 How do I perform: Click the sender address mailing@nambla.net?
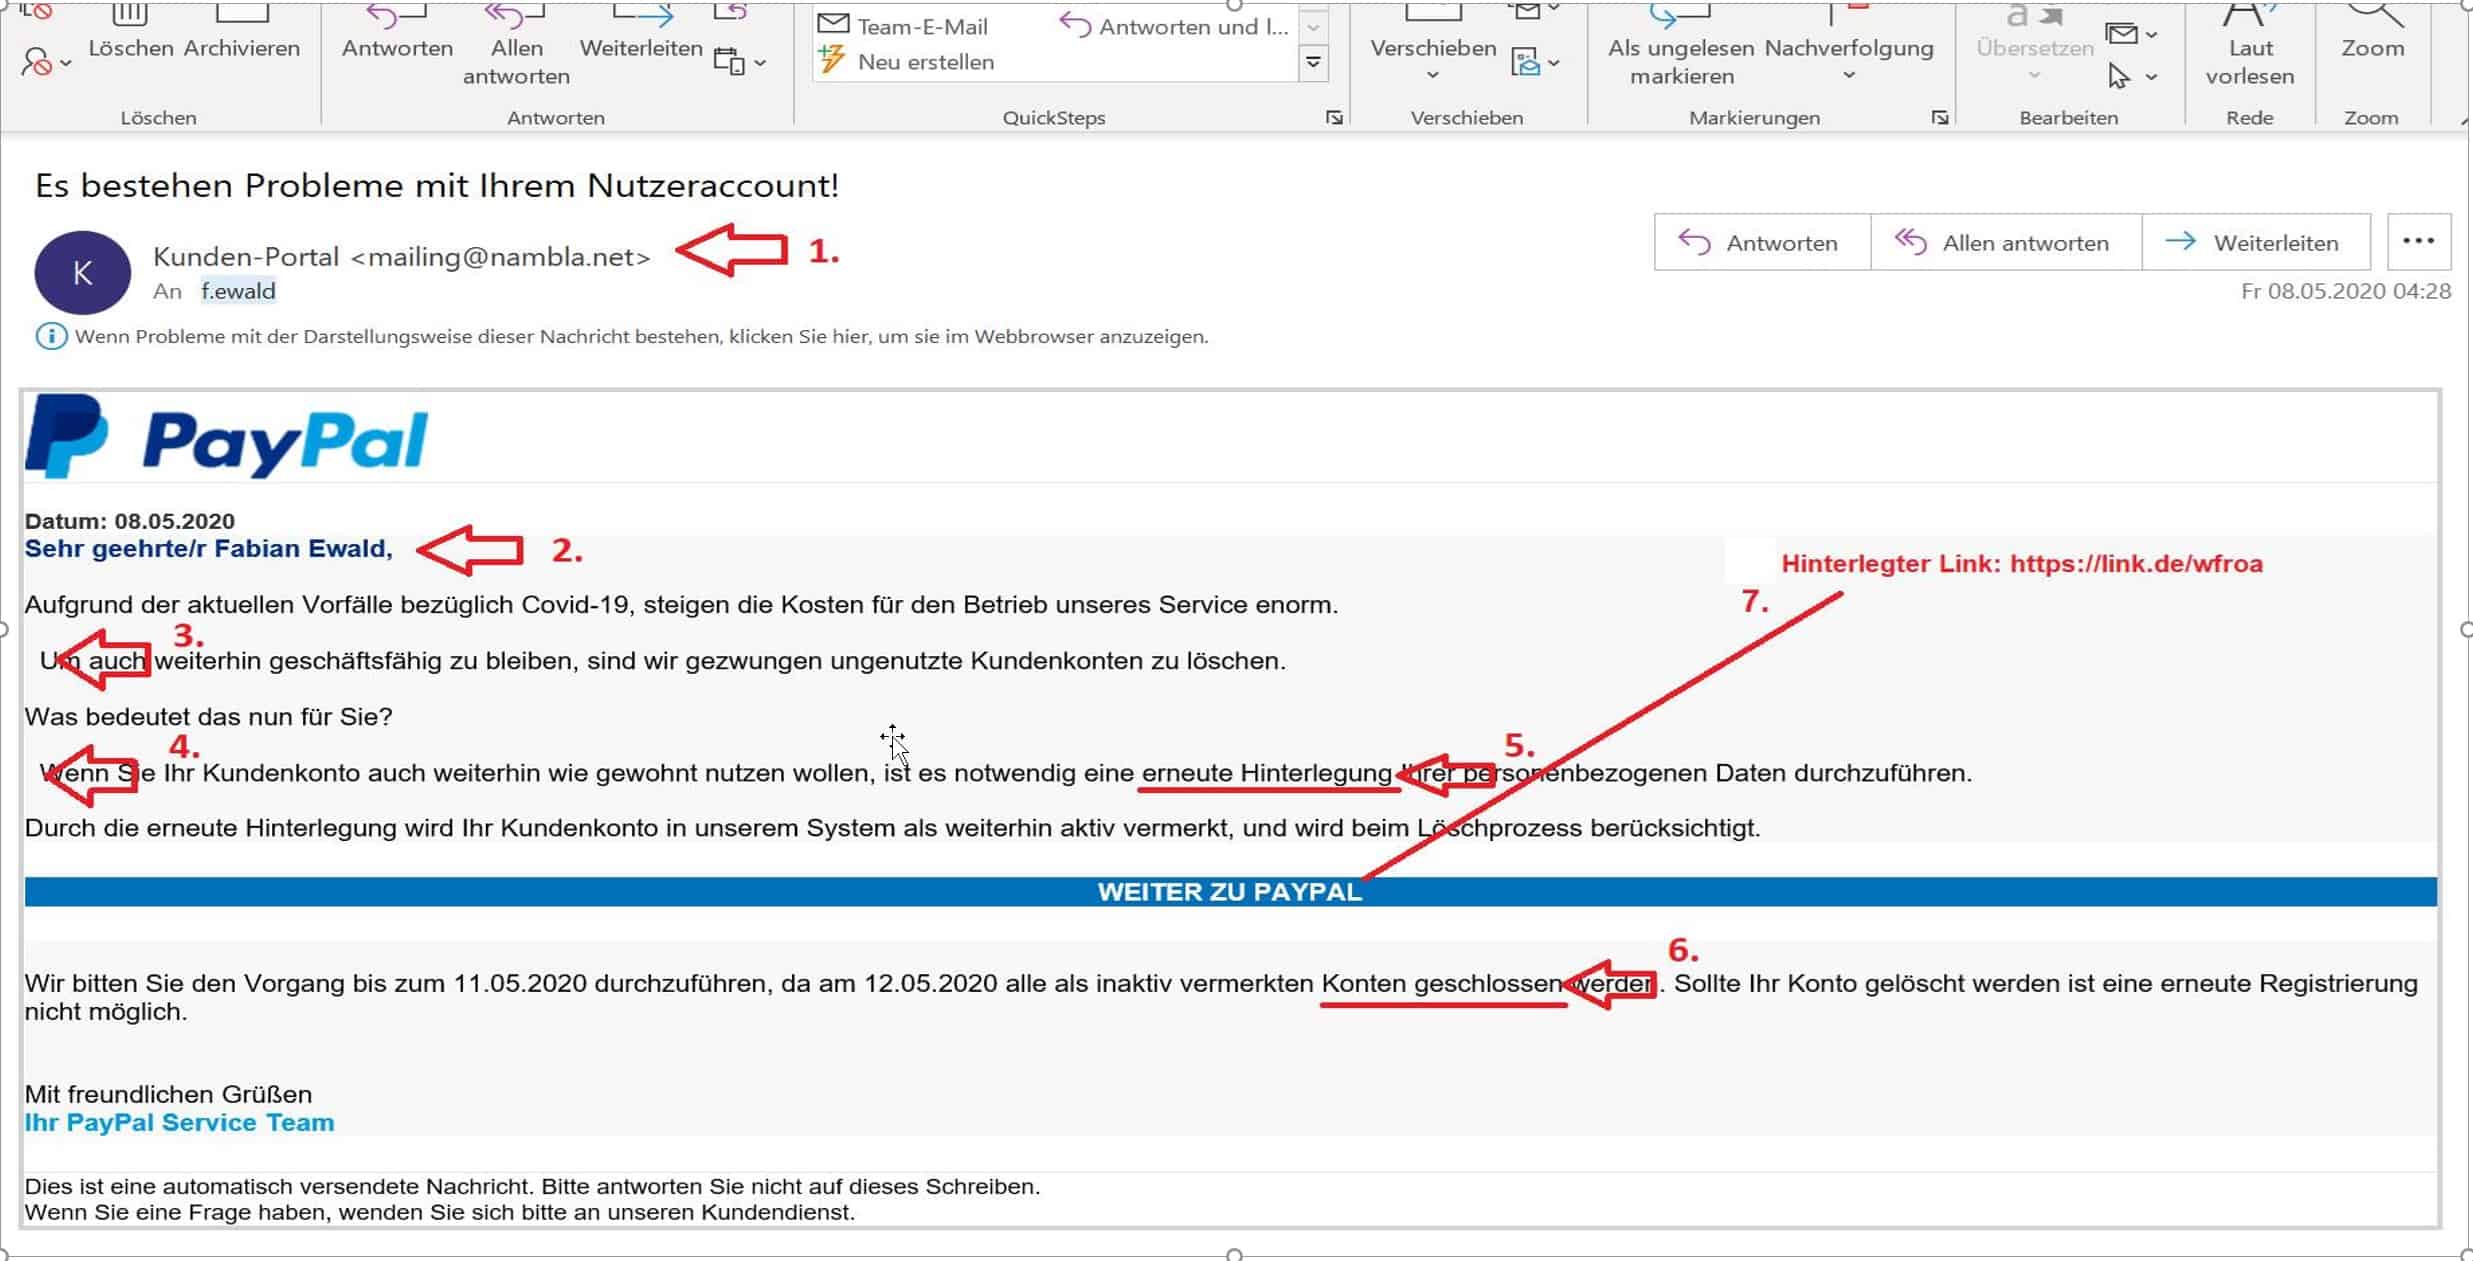click(500, 257)
